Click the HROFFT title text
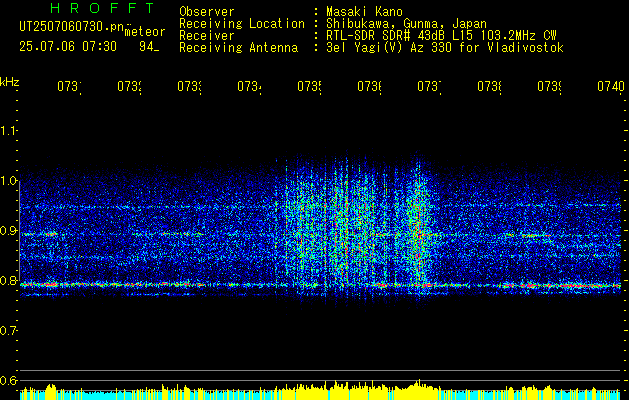Image resolution: width=629 pixels, height=400 pixels. tap(103, 8)
